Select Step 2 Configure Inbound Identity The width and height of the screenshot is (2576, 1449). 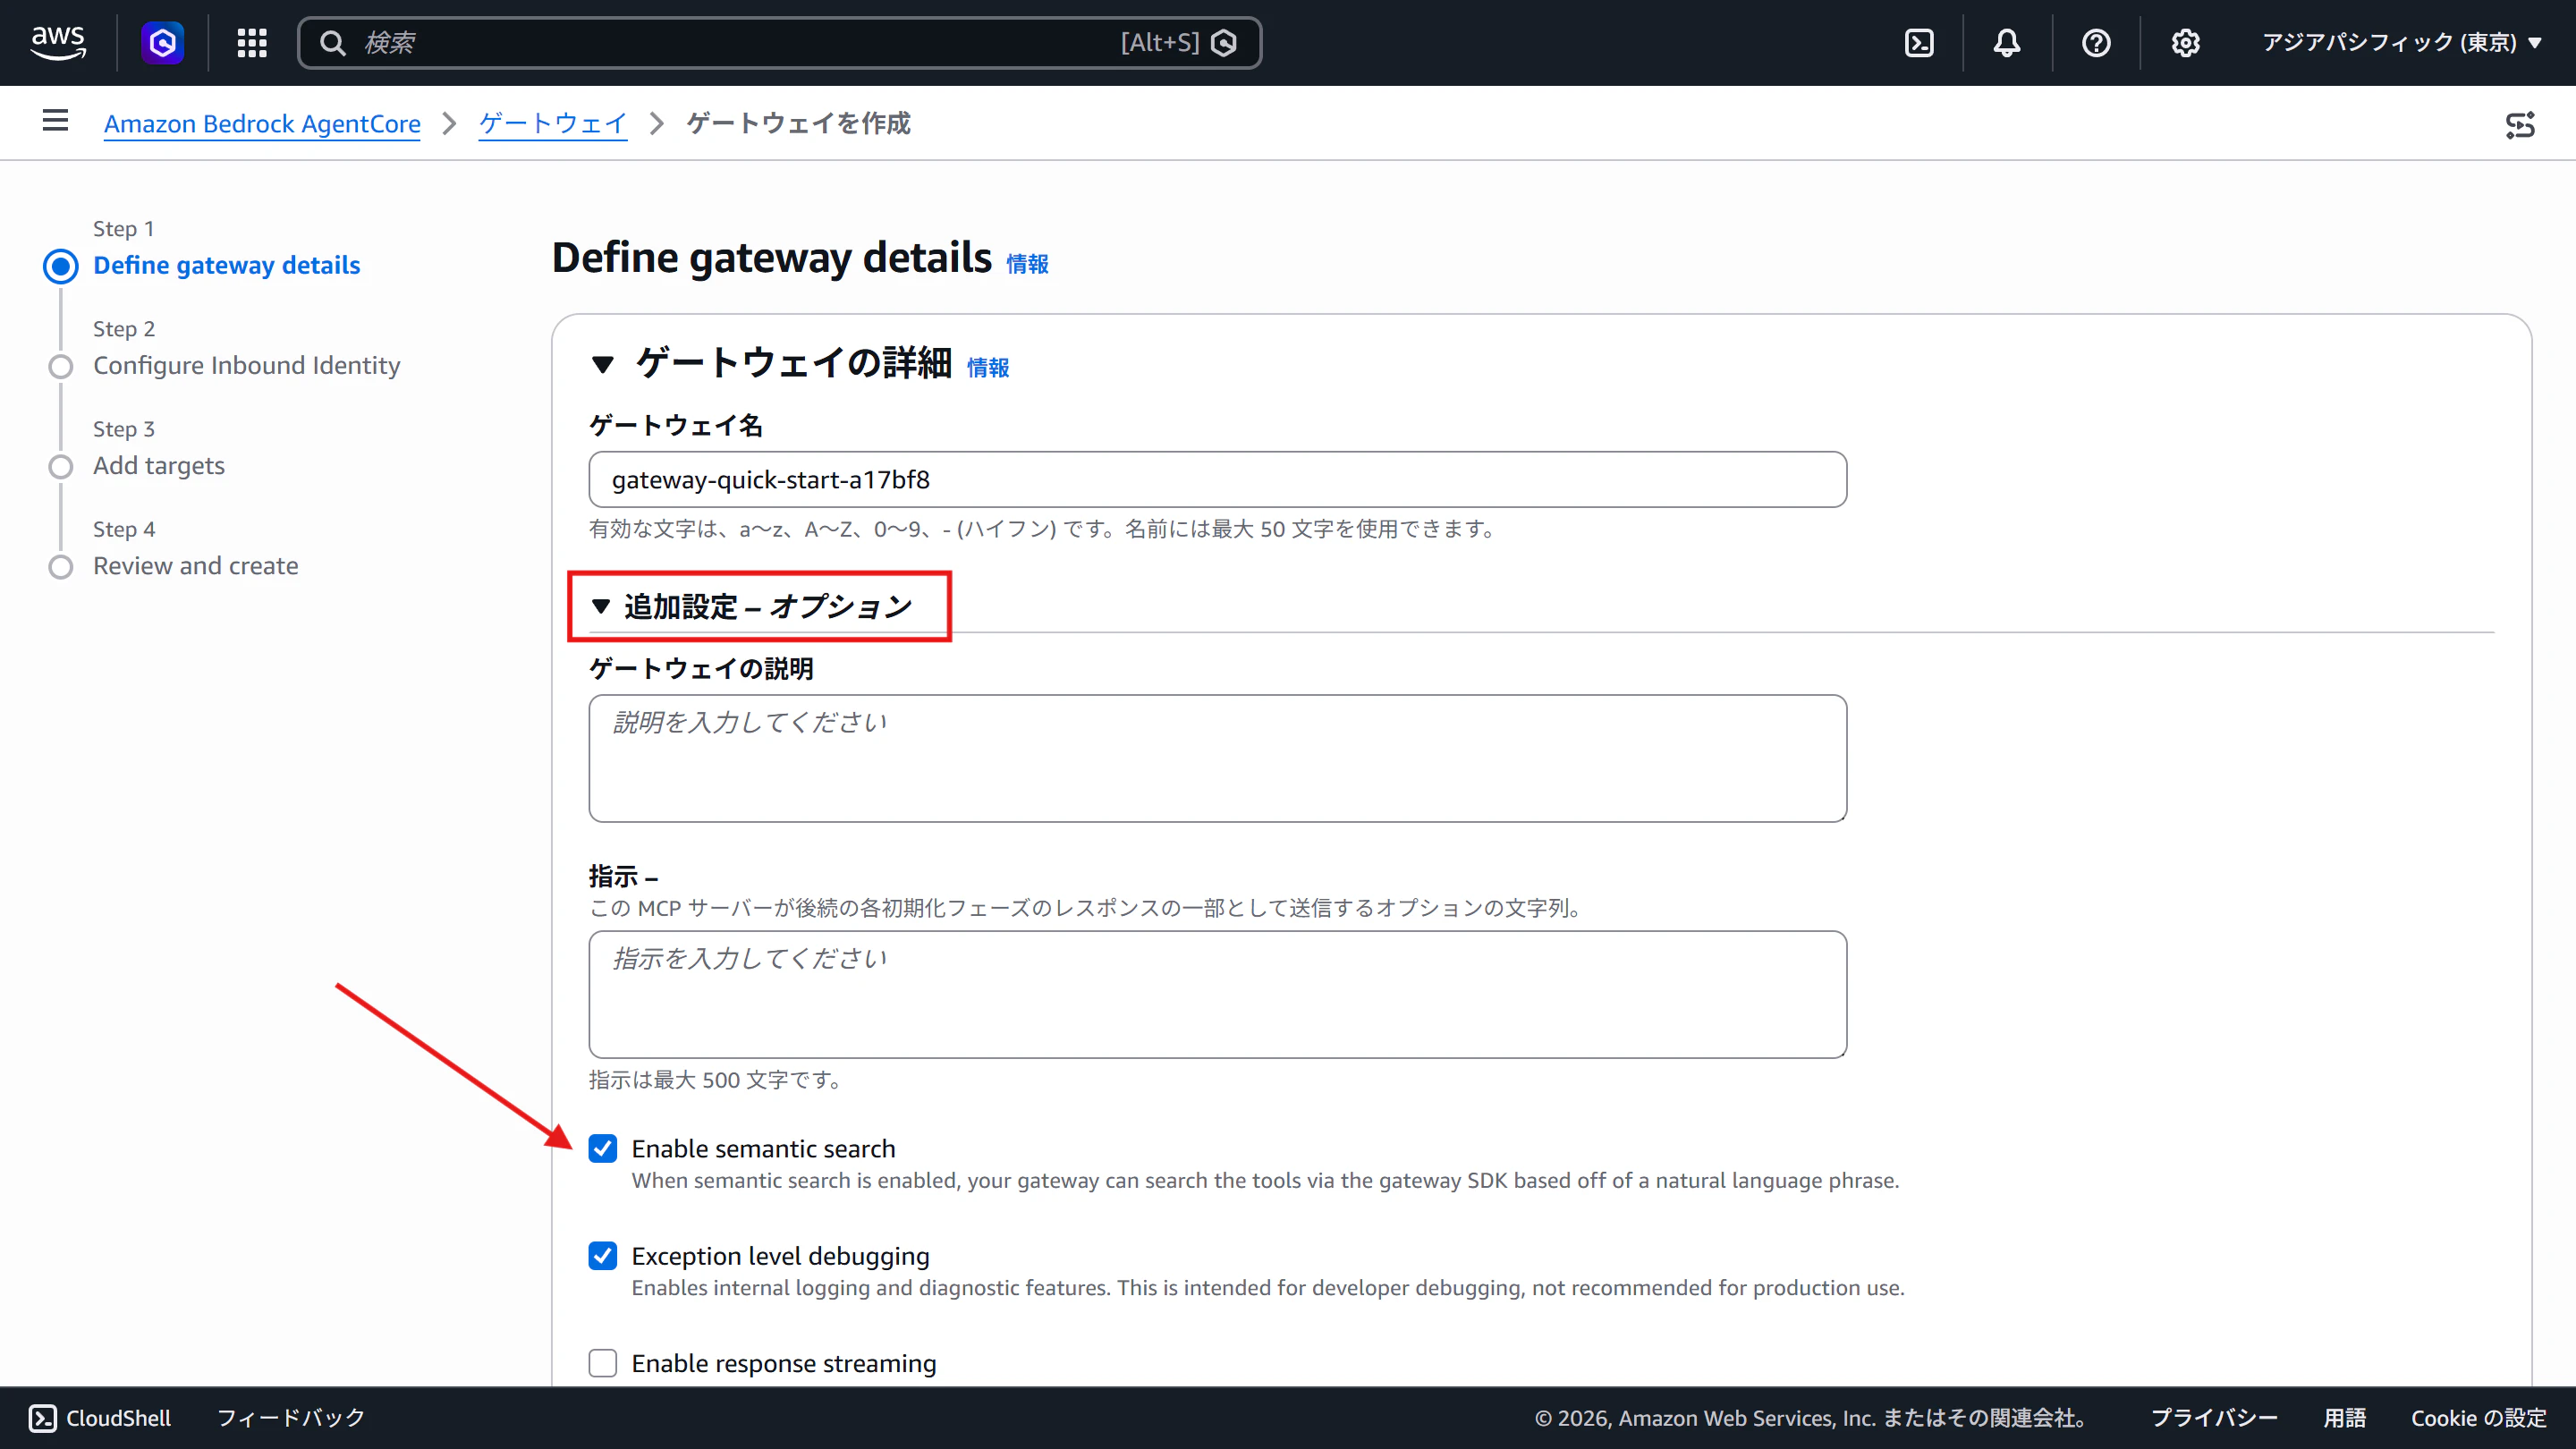click(247, 365)
